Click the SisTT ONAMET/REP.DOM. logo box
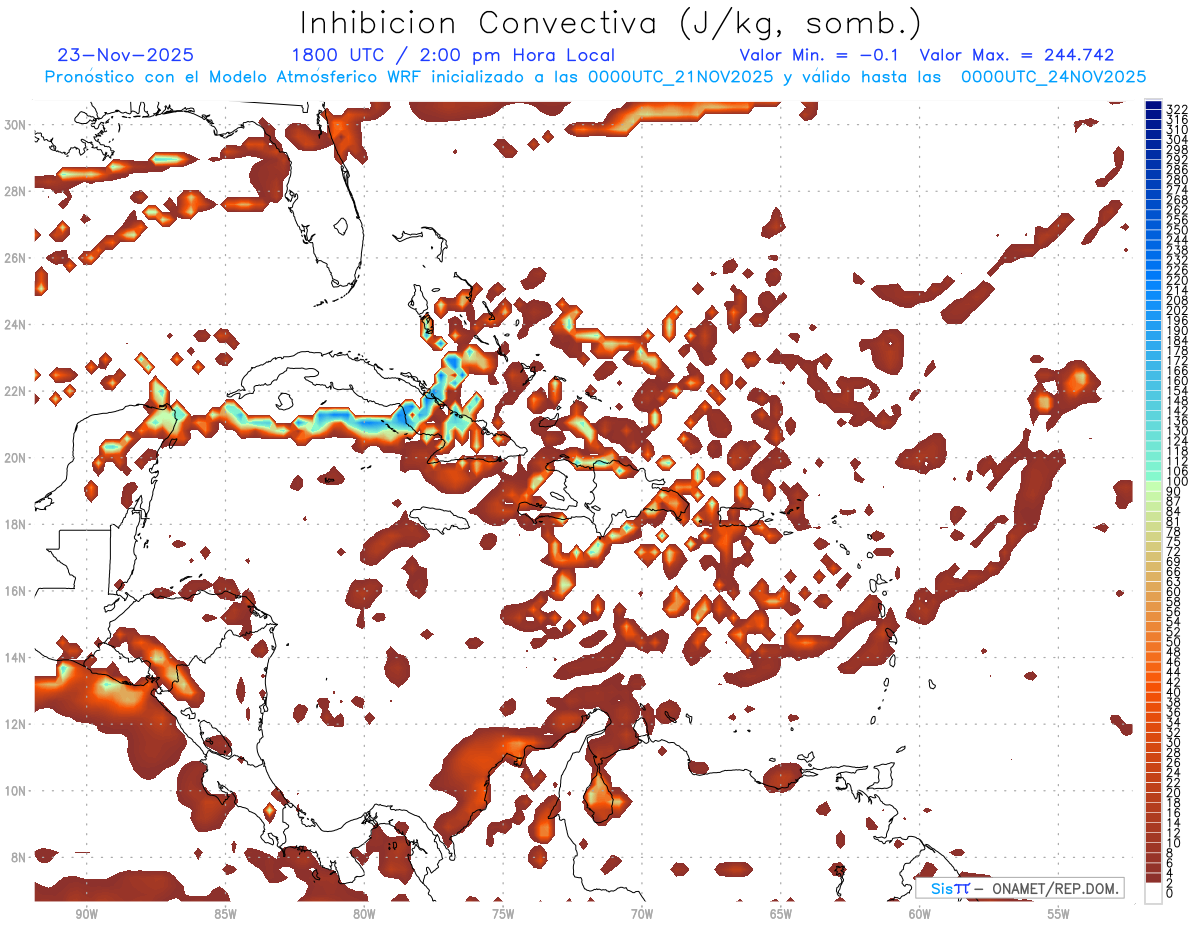The height and width of the screenshot is (927, 1200). [x=1020, y=888]
